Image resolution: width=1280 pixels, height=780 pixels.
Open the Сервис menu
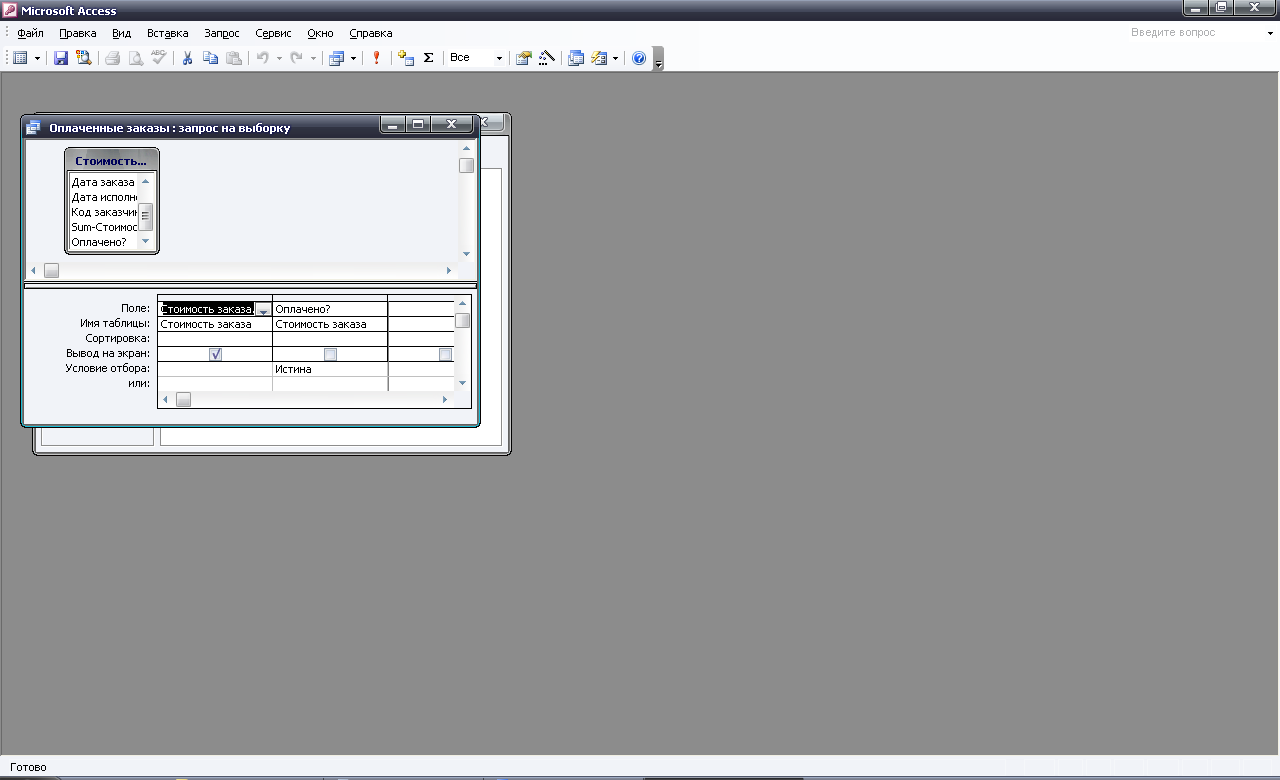pos(273,33)
